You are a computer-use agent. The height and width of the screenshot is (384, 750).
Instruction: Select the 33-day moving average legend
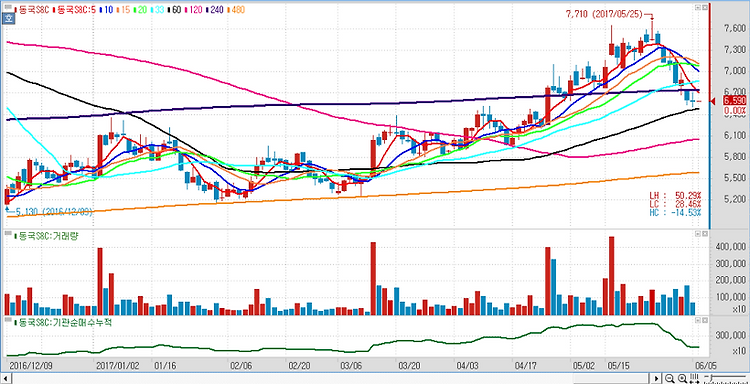[x=157, y=10]
